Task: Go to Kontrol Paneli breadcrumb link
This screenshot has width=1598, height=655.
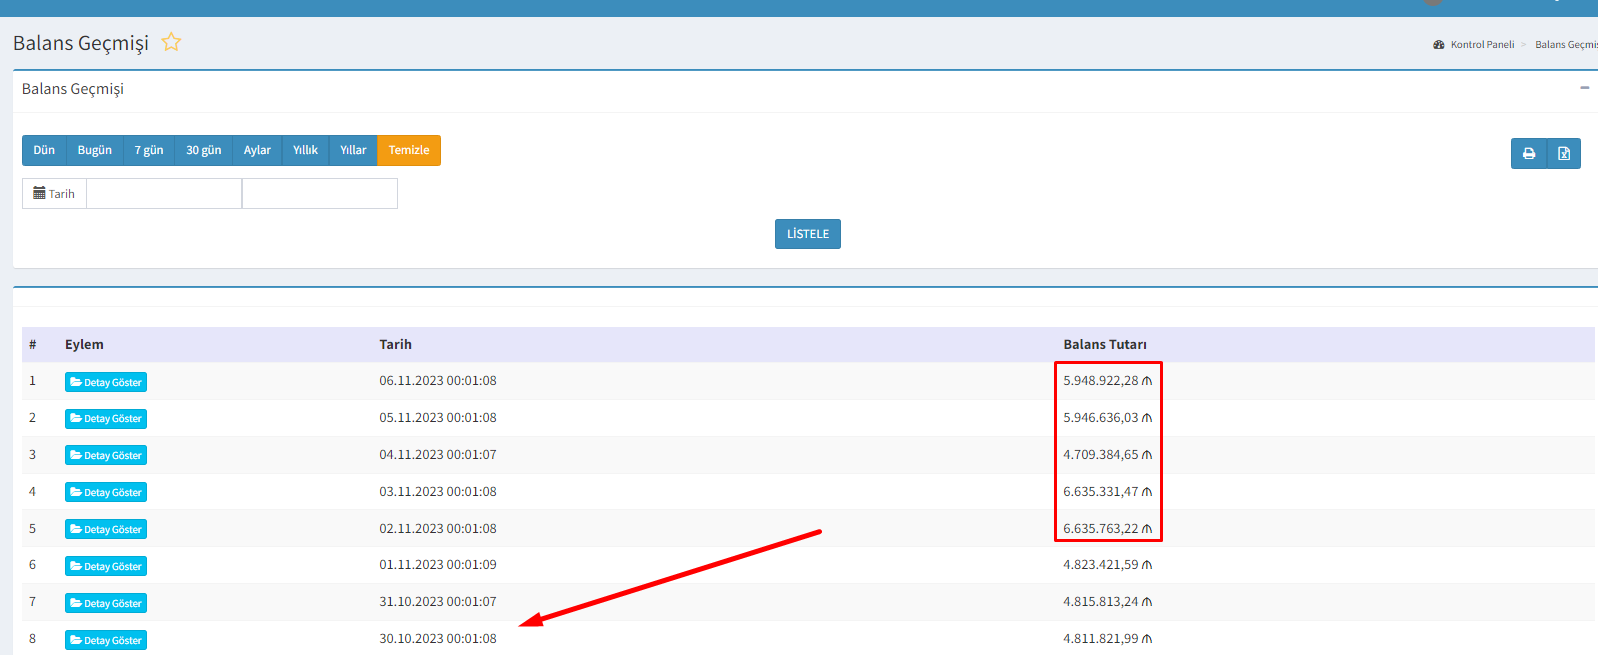Action: coord(1482,44)
